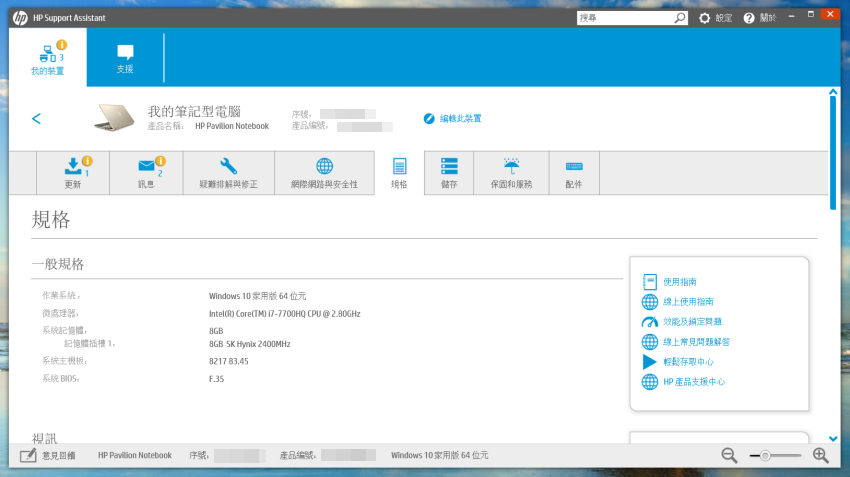Click the play arrow icon beside 輕鬆存取中心
This screenshot has width=850, height=477.
click(x=649, y=362)
